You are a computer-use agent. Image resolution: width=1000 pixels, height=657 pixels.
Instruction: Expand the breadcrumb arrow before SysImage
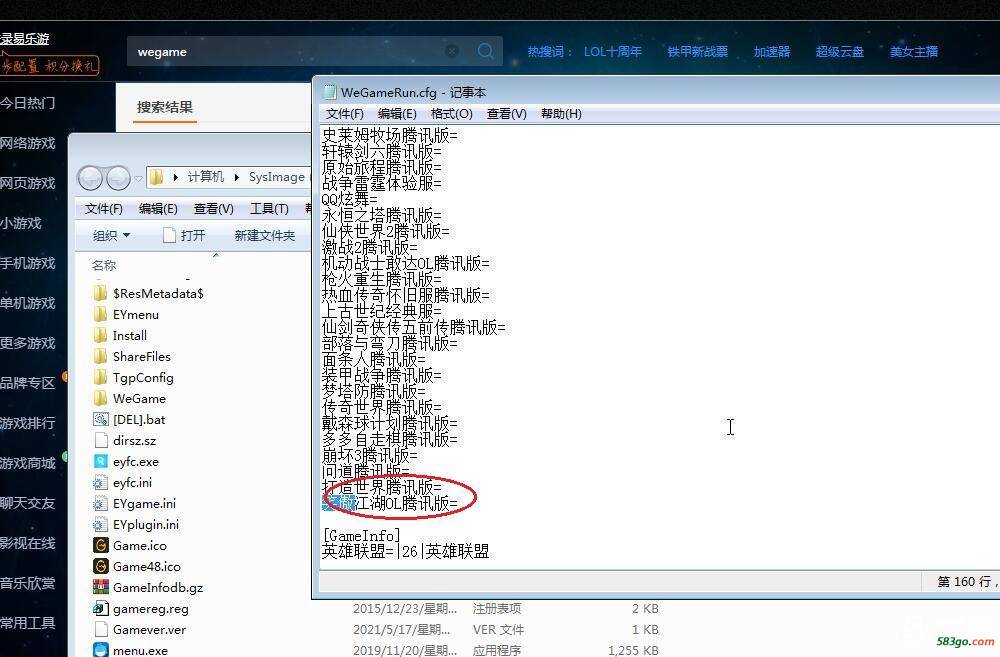tap(237, 177)
